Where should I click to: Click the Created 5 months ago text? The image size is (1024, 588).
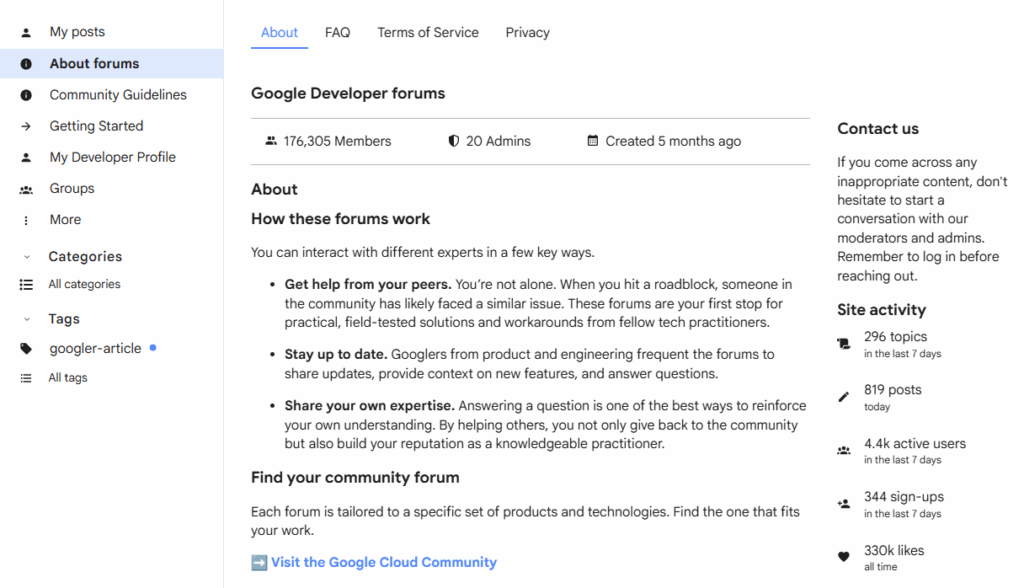673,141
